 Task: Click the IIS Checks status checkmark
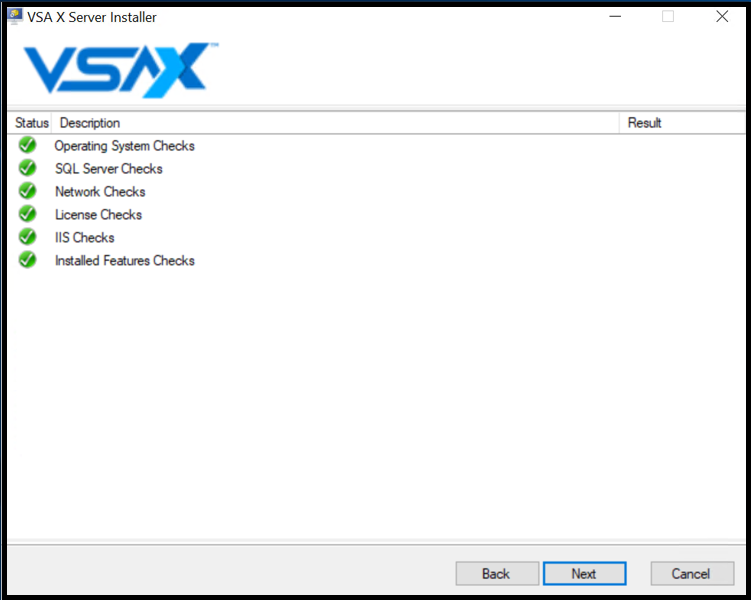[27, 237]
